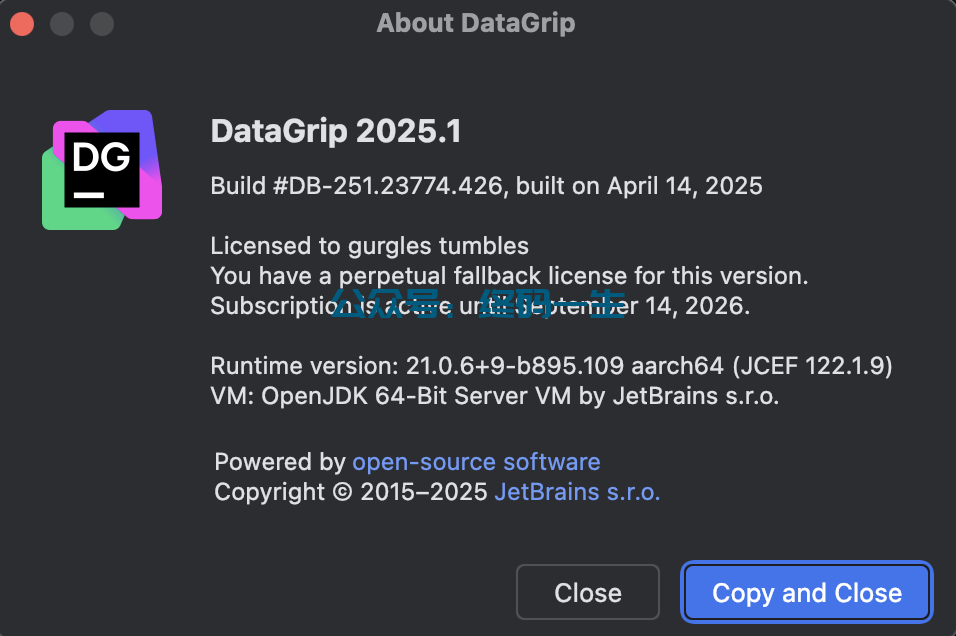This screenshot has width=956, height=636.
Task: Click the red close window button
Action: coord(22,23)
